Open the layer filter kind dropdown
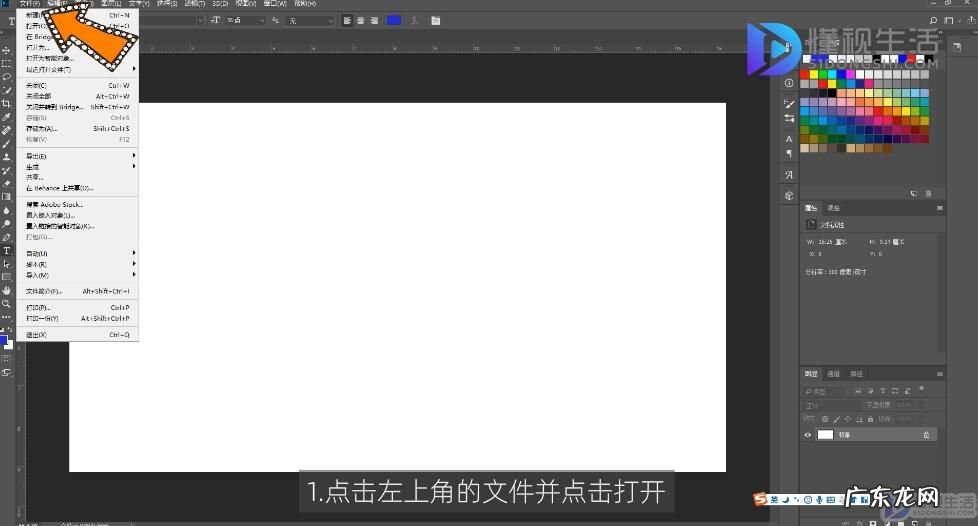This screenshot has width=978, height=526. pos(825,391)
